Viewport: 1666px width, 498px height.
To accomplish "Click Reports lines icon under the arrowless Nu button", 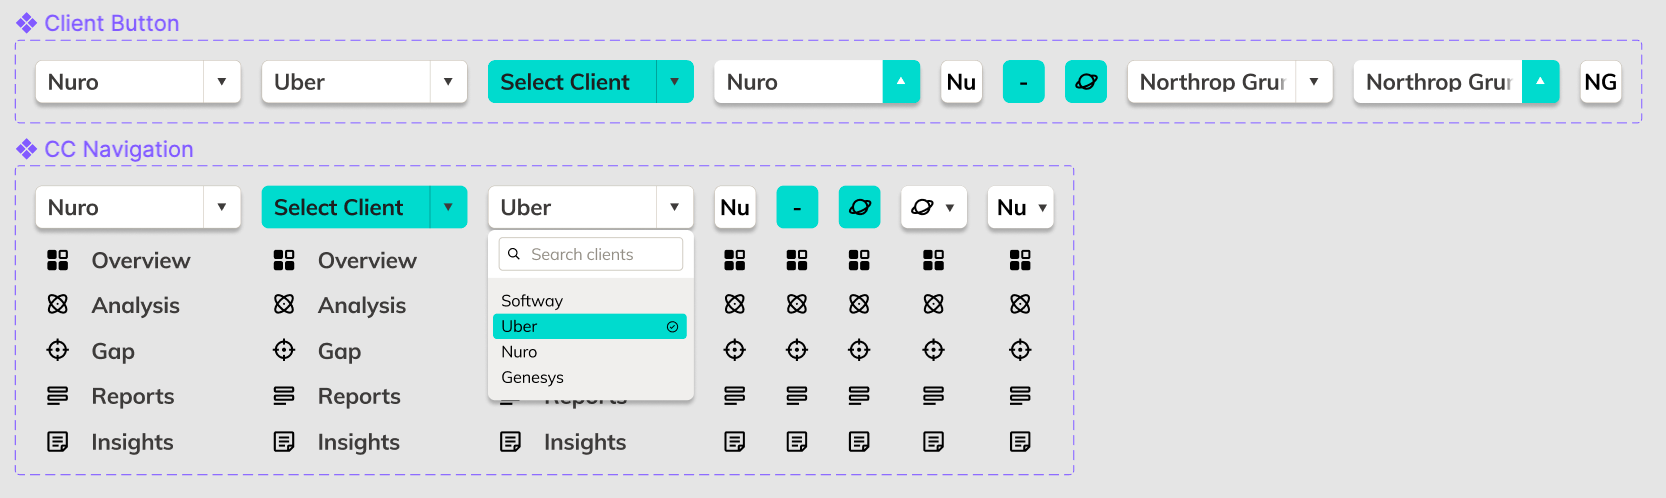I will (735, 396).
